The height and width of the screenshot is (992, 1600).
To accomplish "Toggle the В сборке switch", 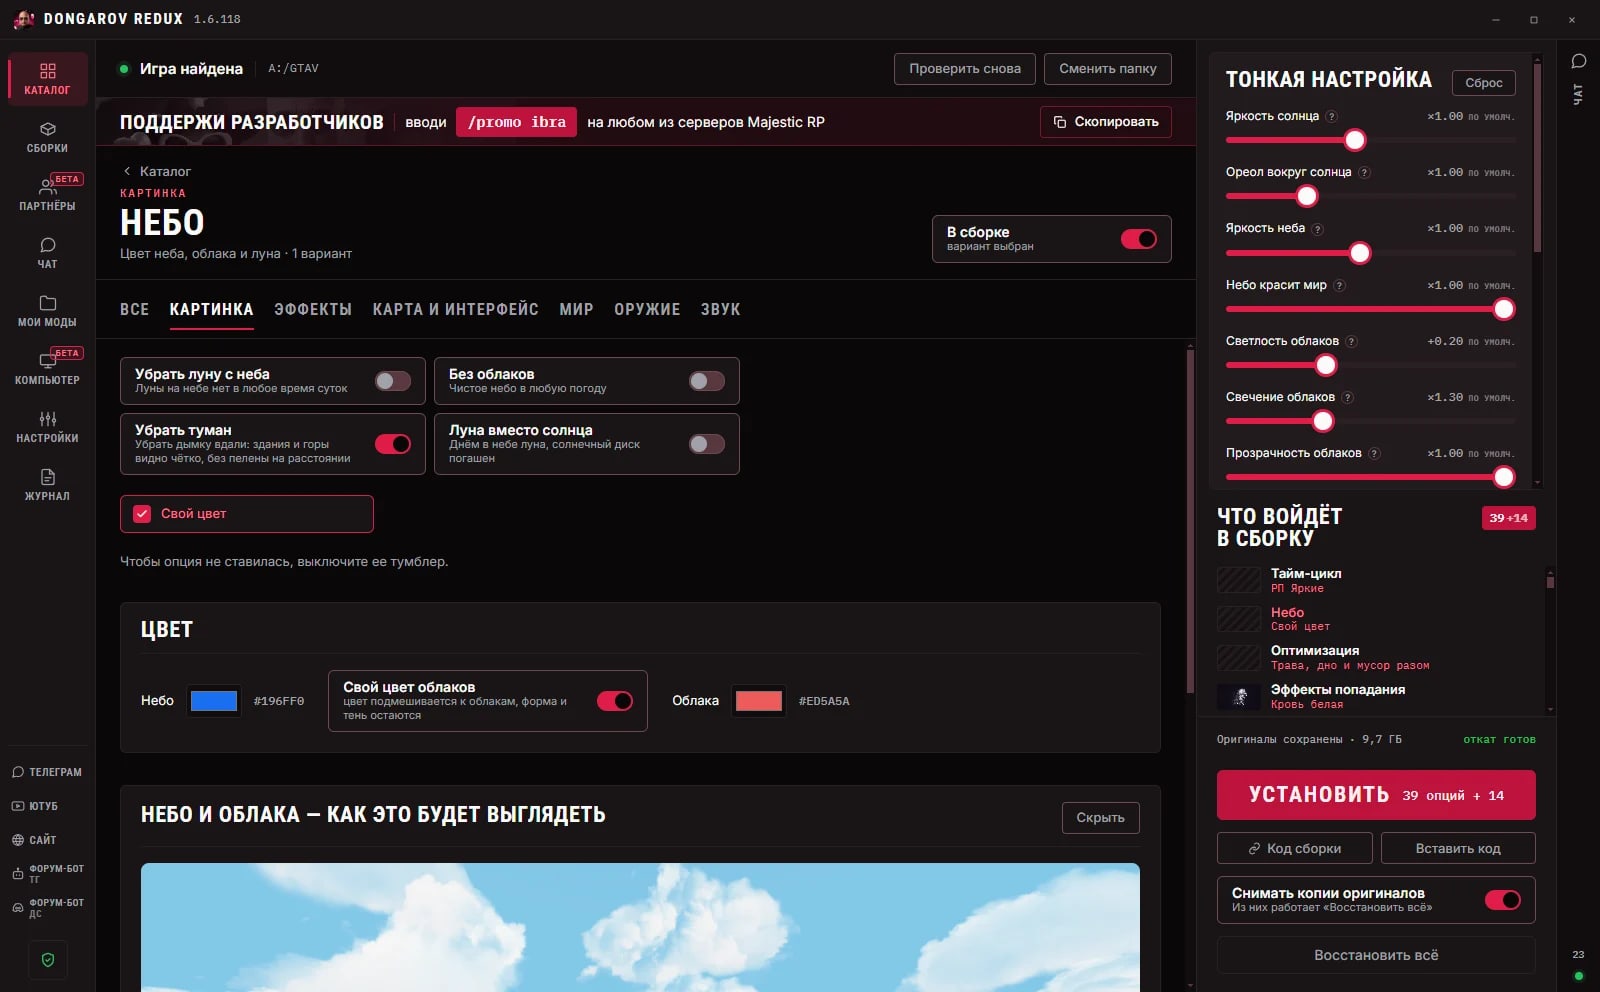I will pyautogui.click(x=1138, y=239).
